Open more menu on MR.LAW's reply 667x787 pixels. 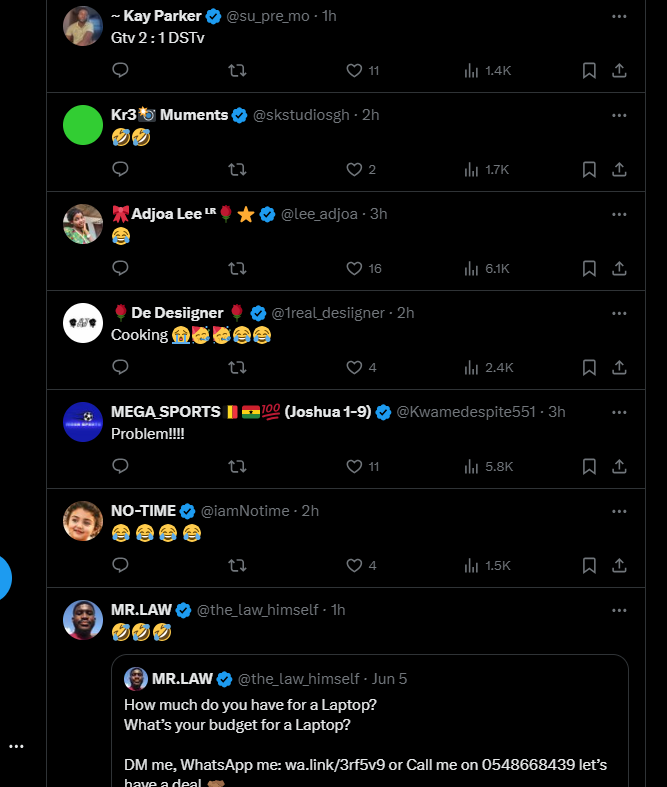(619, 610)
